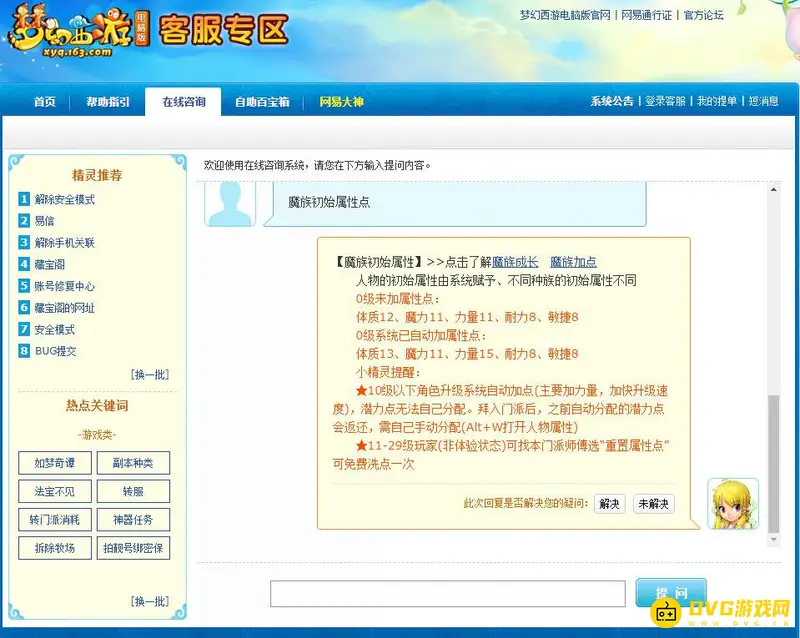Click the number 5 badge next to 账号修复中心
The height and width of the screenshot is (638, 800).
(x=24, y=286)
